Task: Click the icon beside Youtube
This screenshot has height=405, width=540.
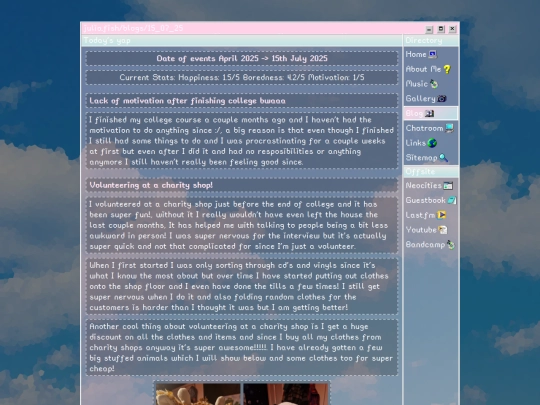Action: [x=443, y=230]
